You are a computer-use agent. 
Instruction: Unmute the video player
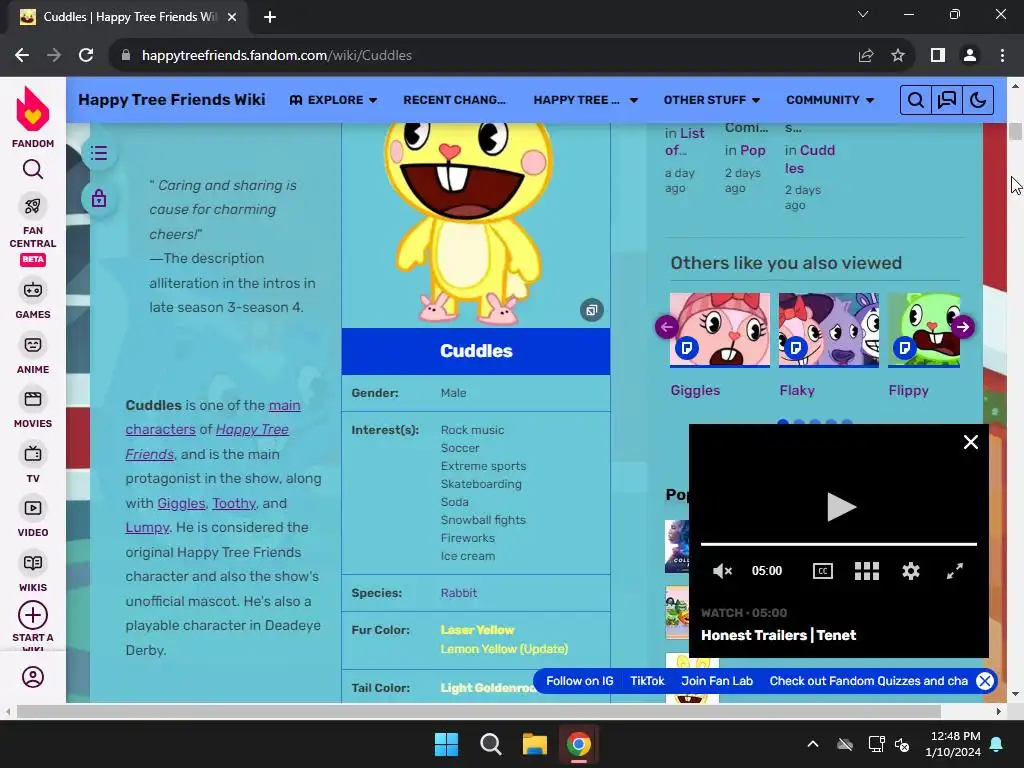(x=722, y=571)
